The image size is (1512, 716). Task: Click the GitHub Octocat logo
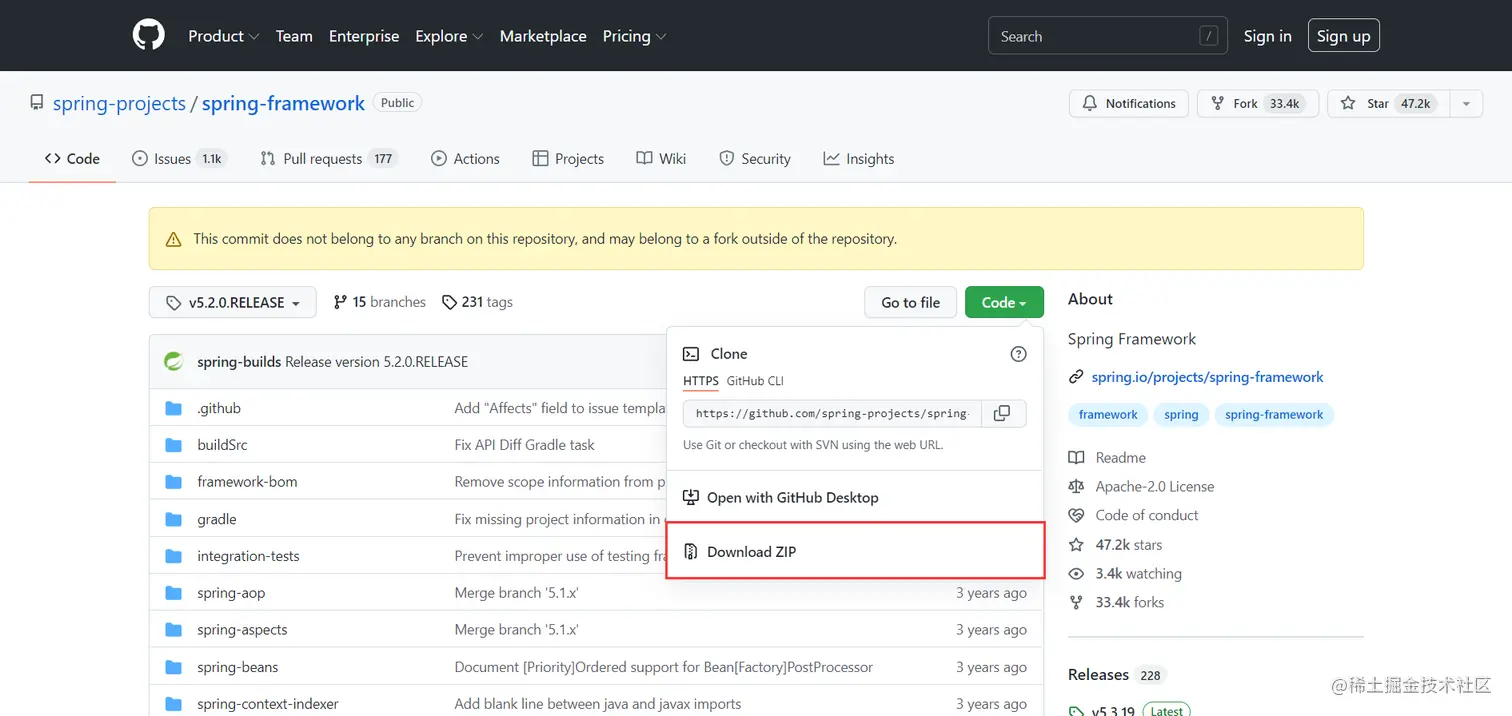point(148,35)
